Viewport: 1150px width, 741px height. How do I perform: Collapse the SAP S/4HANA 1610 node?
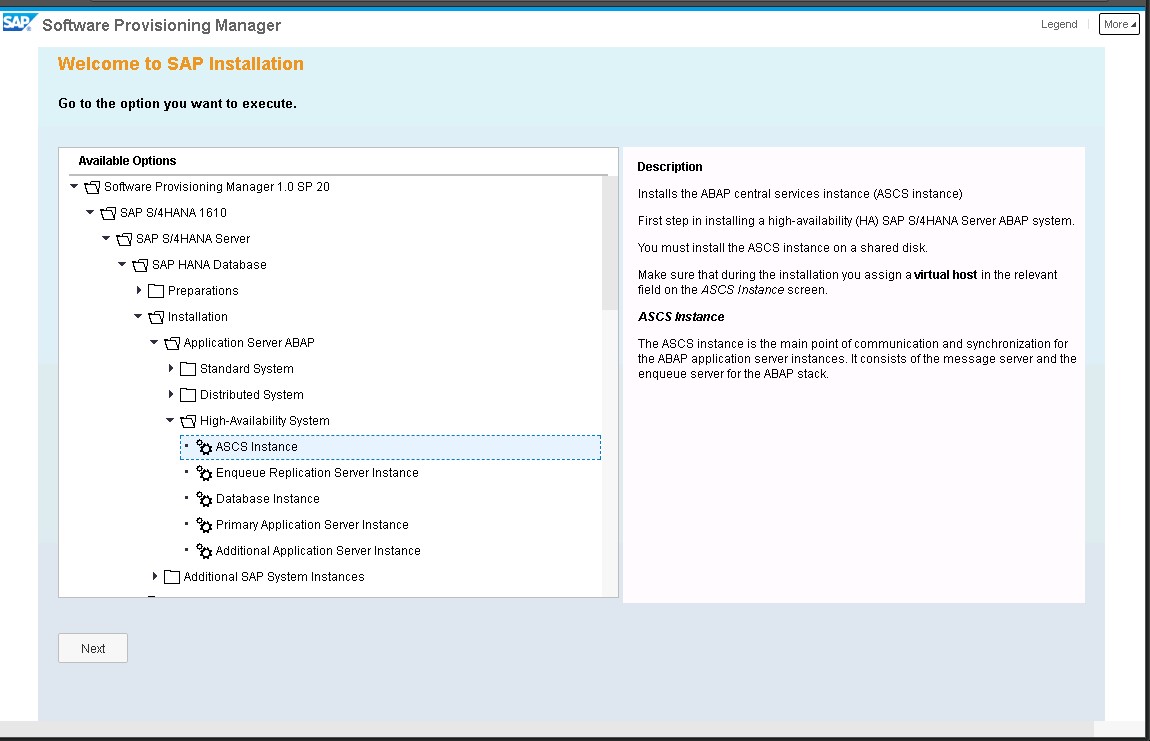[90, 212]
